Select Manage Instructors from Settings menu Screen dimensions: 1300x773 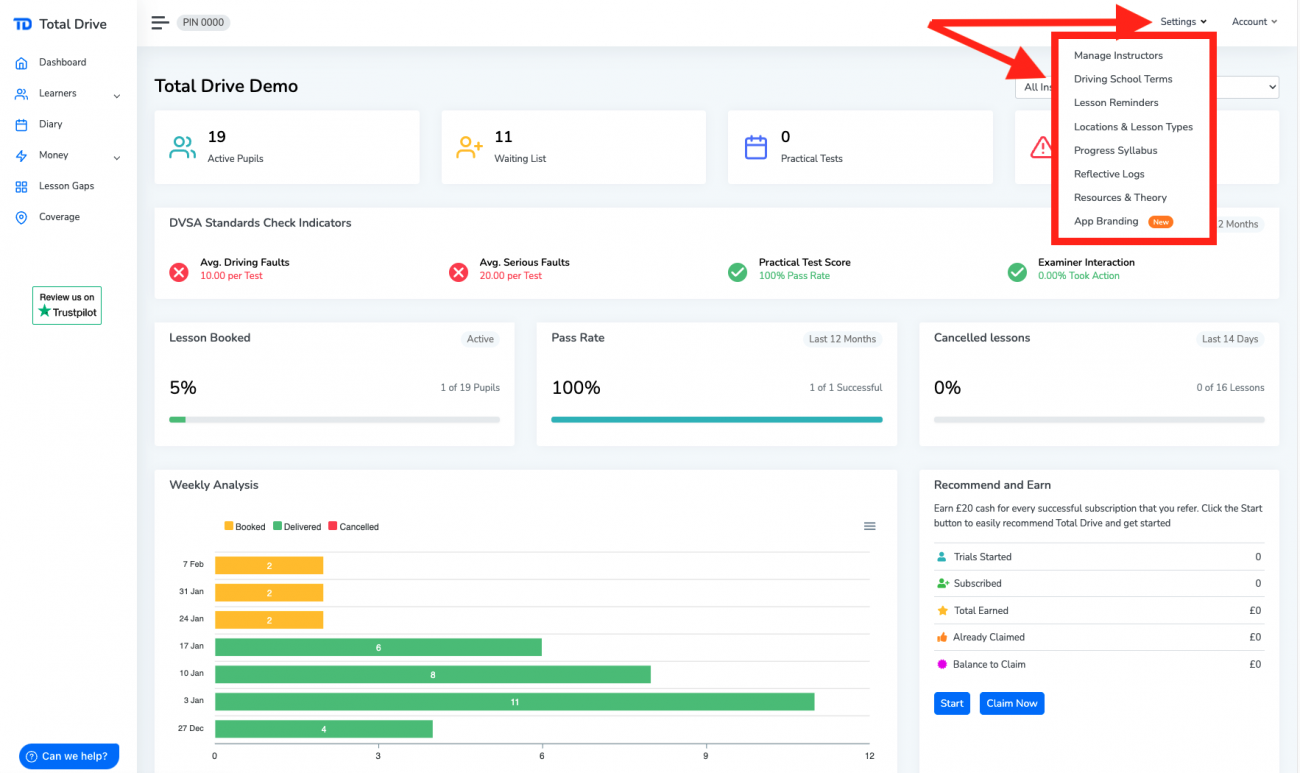(1118, 56)
